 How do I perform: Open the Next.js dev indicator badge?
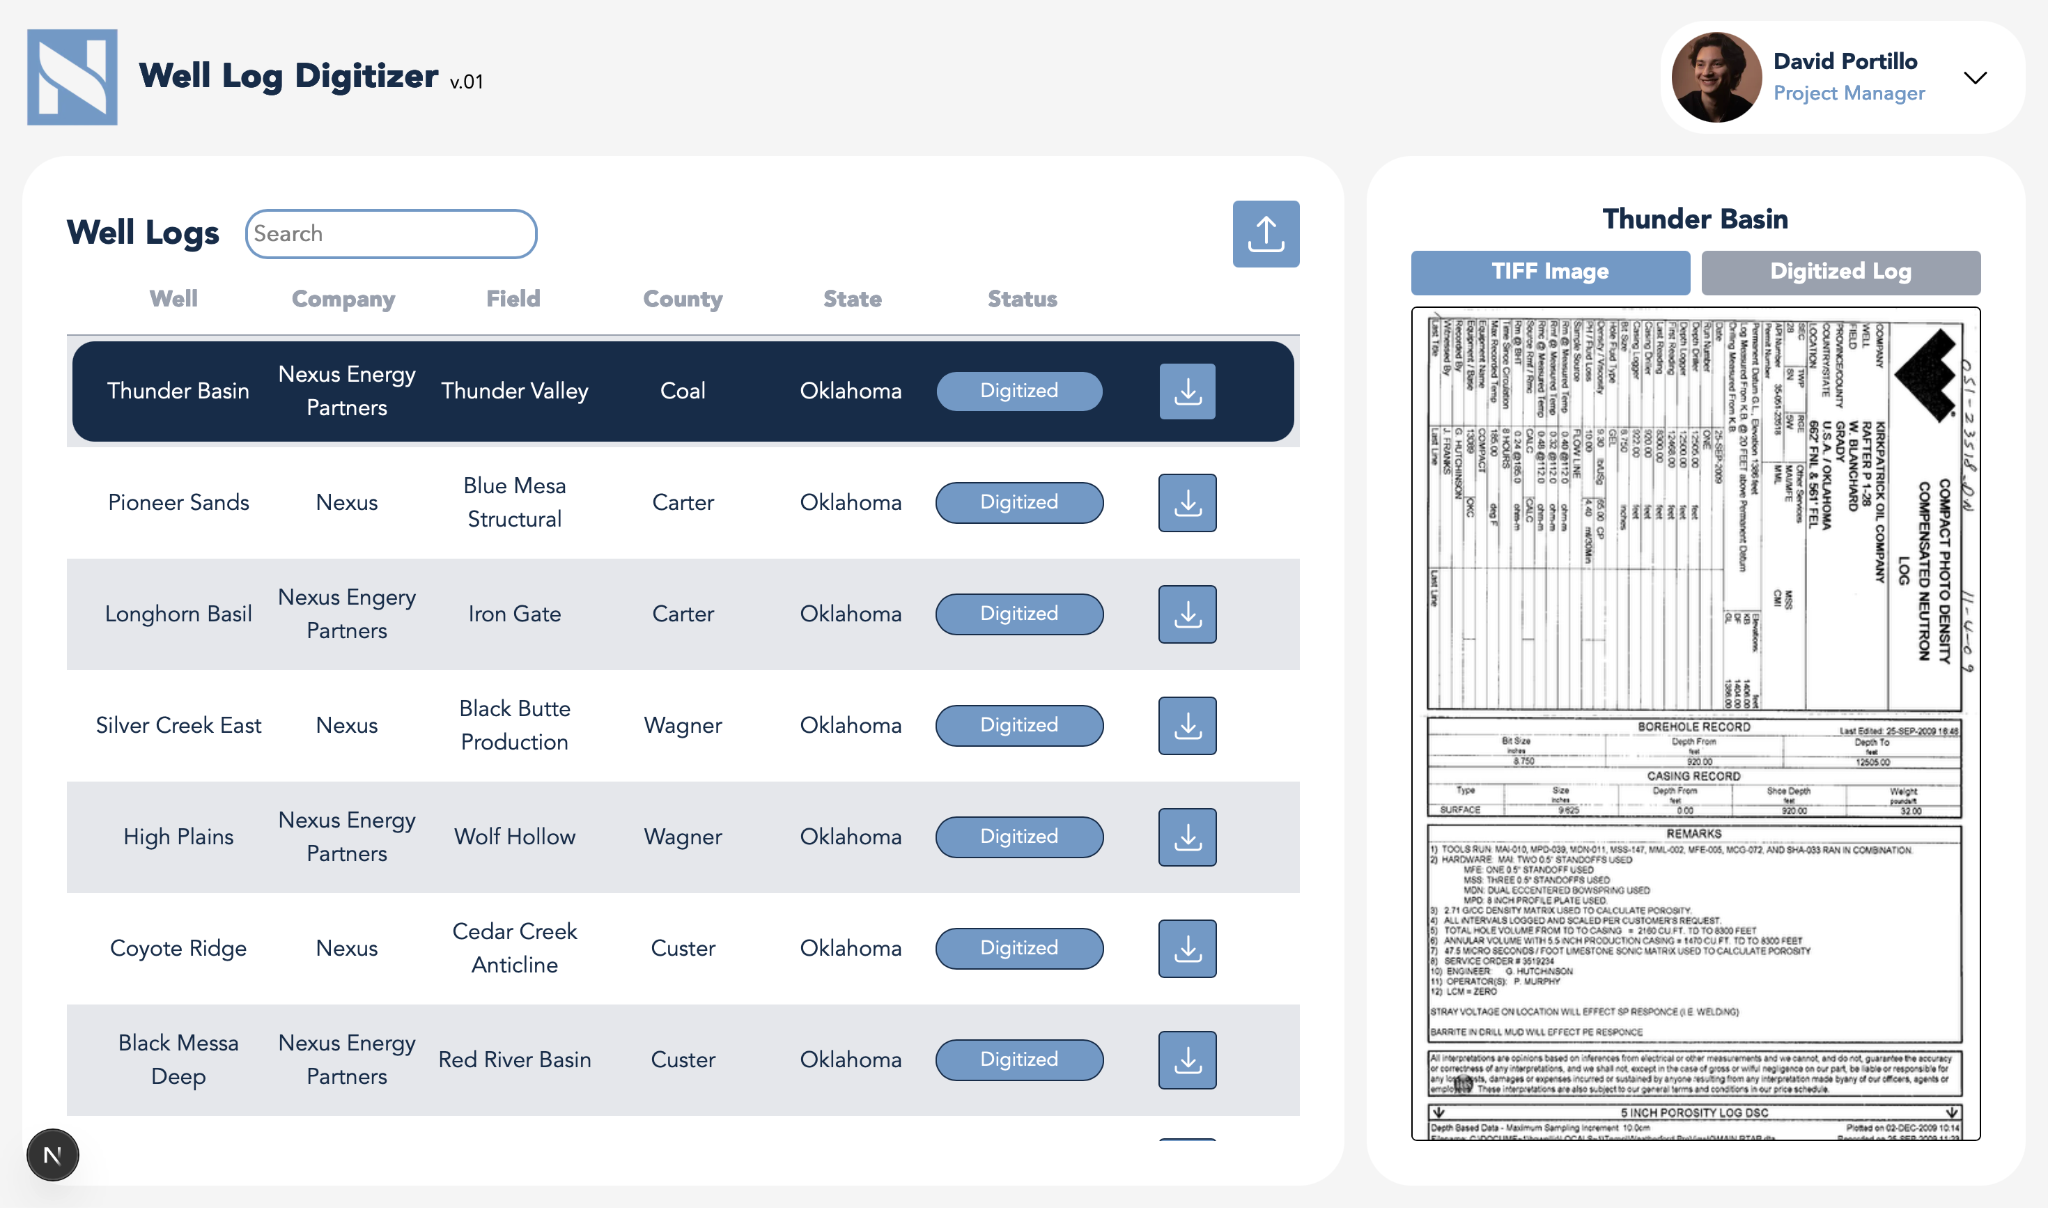coord(53,1155)
